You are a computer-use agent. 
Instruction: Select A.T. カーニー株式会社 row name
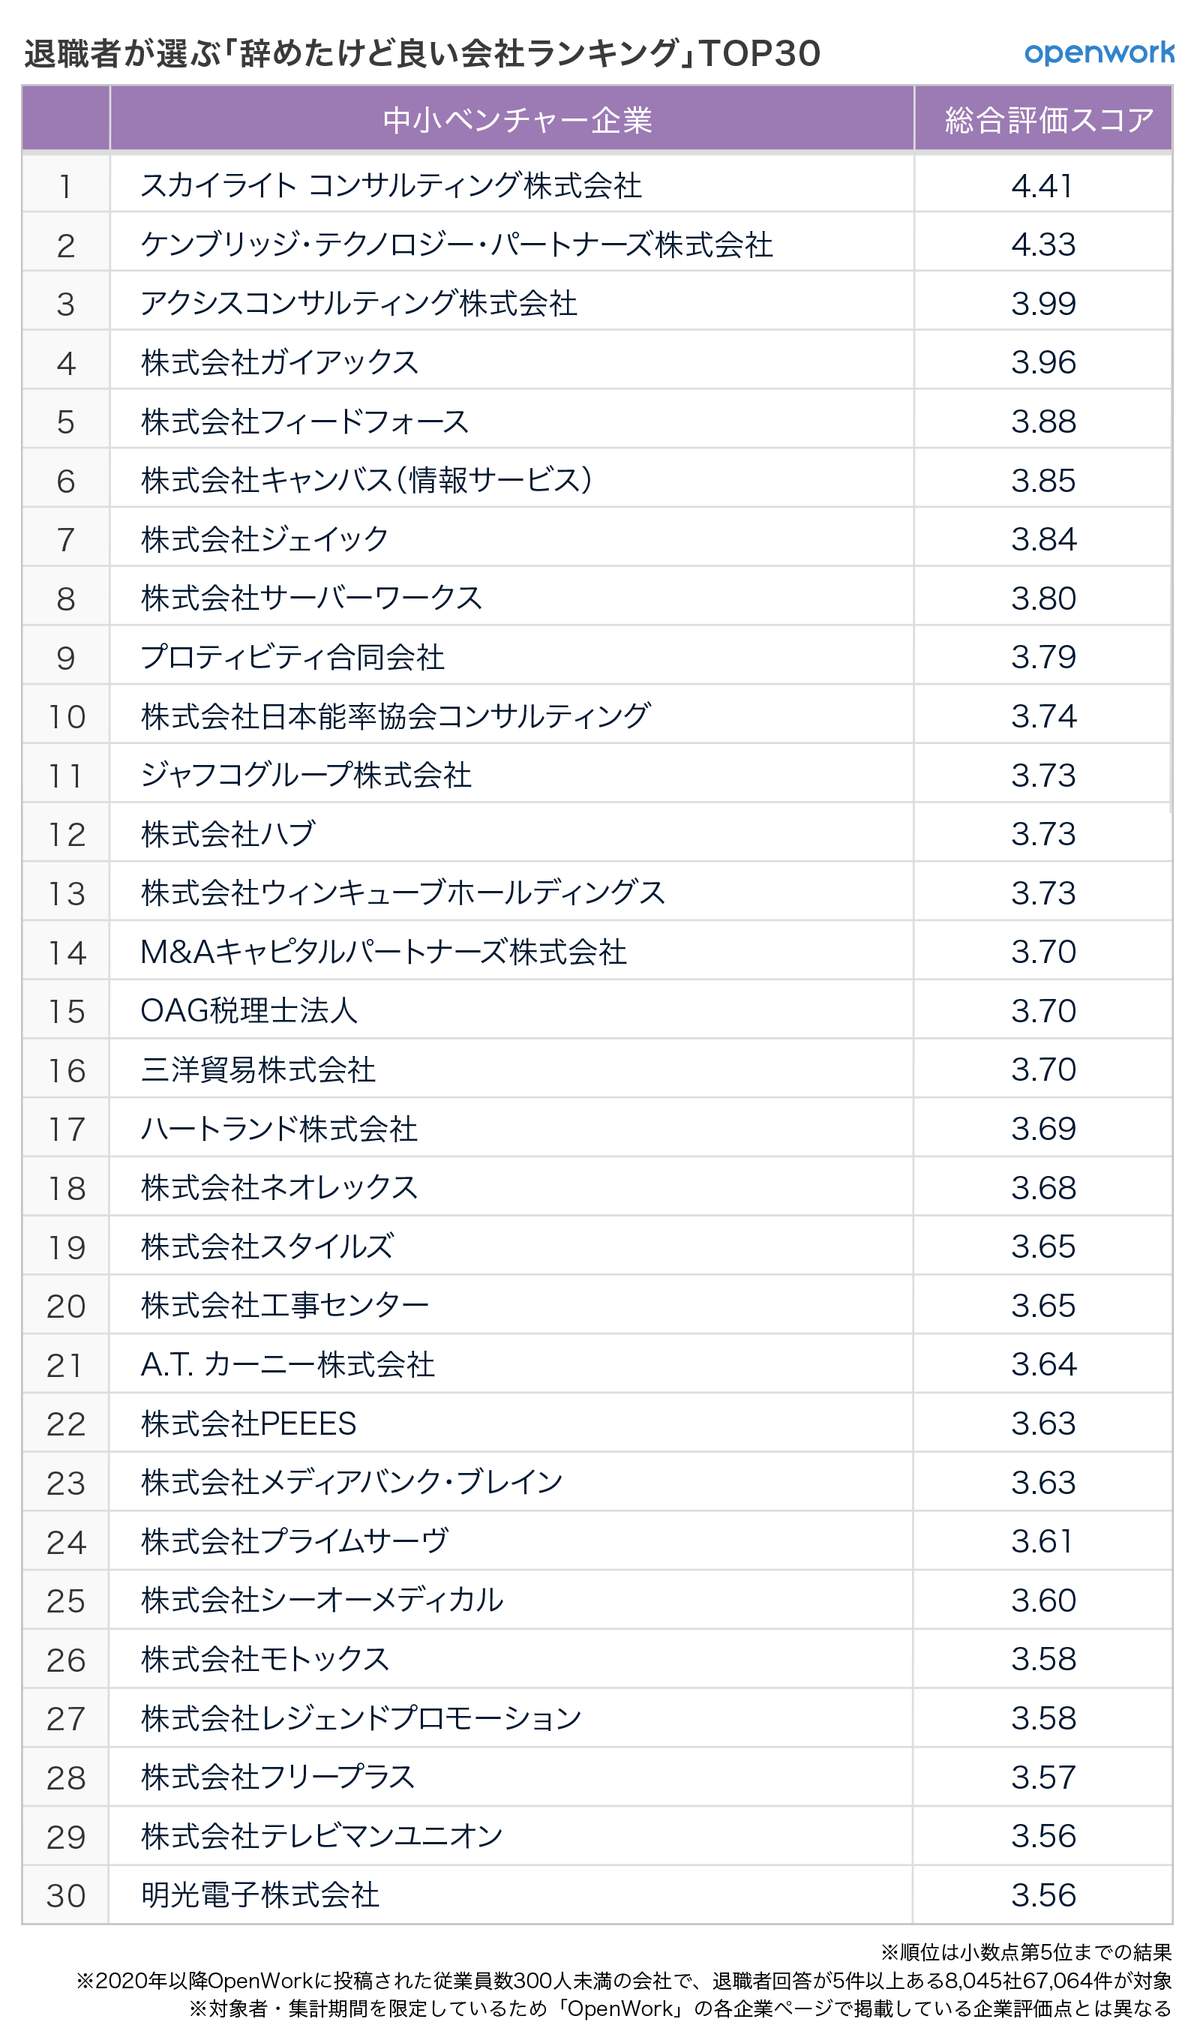point(288,1365)
